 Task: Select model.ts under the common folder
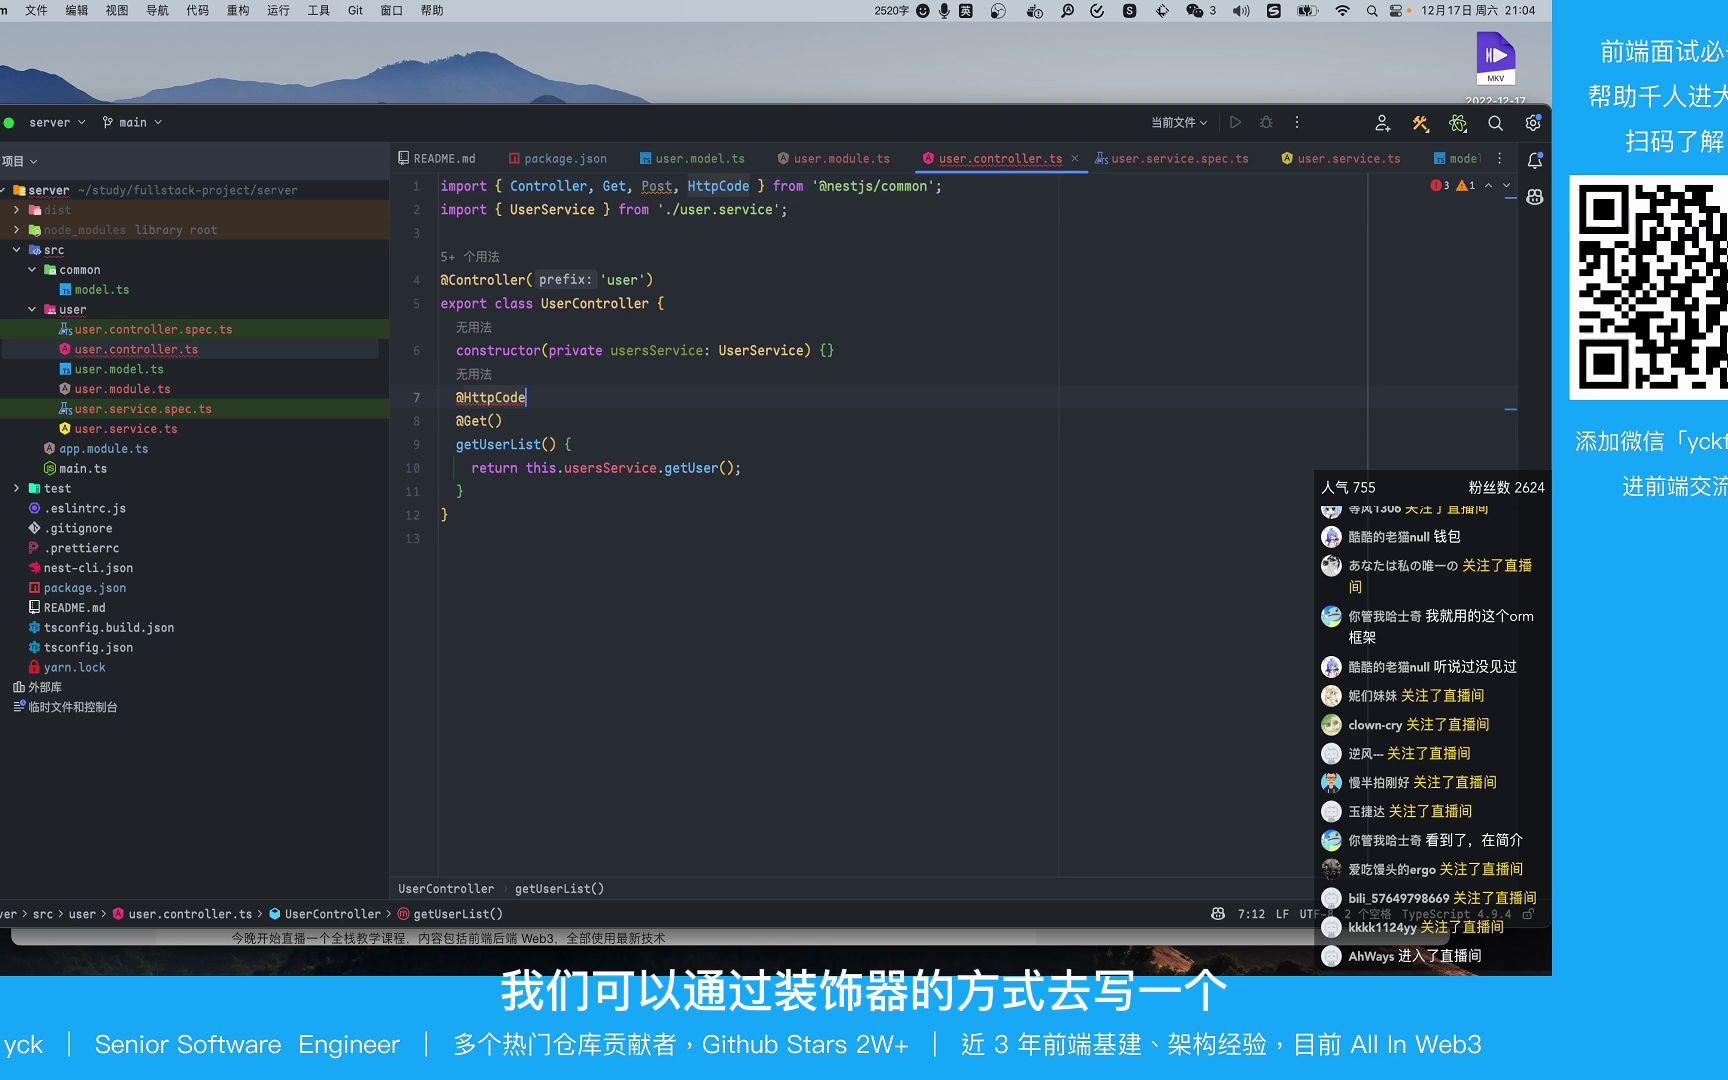(x=94, y=290)
